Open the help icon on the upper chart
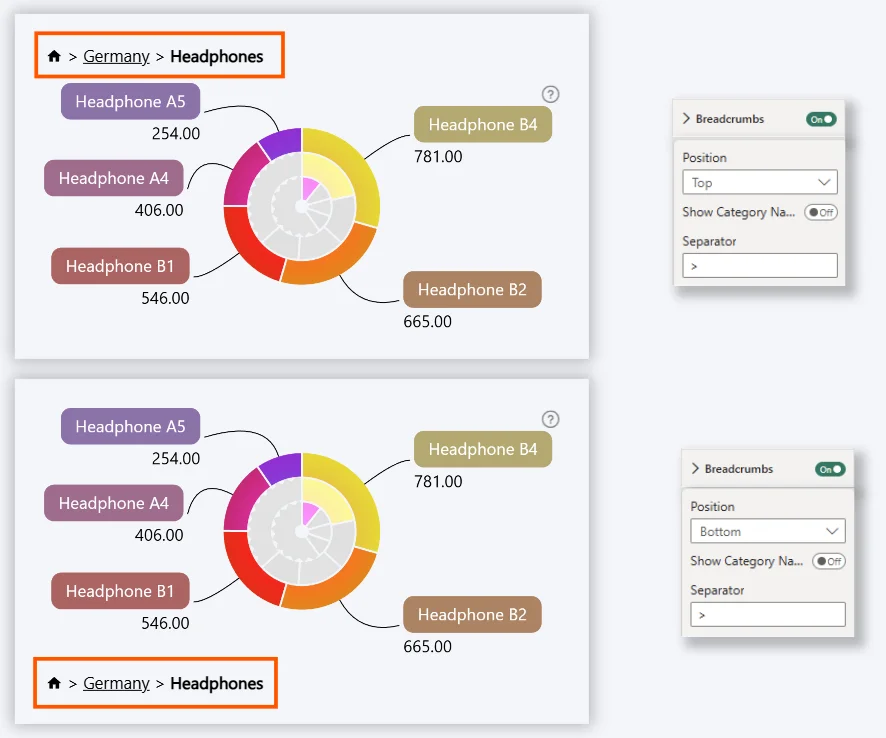Image resolution: width=886 pixels, height=738 pixels. (550, 94)
